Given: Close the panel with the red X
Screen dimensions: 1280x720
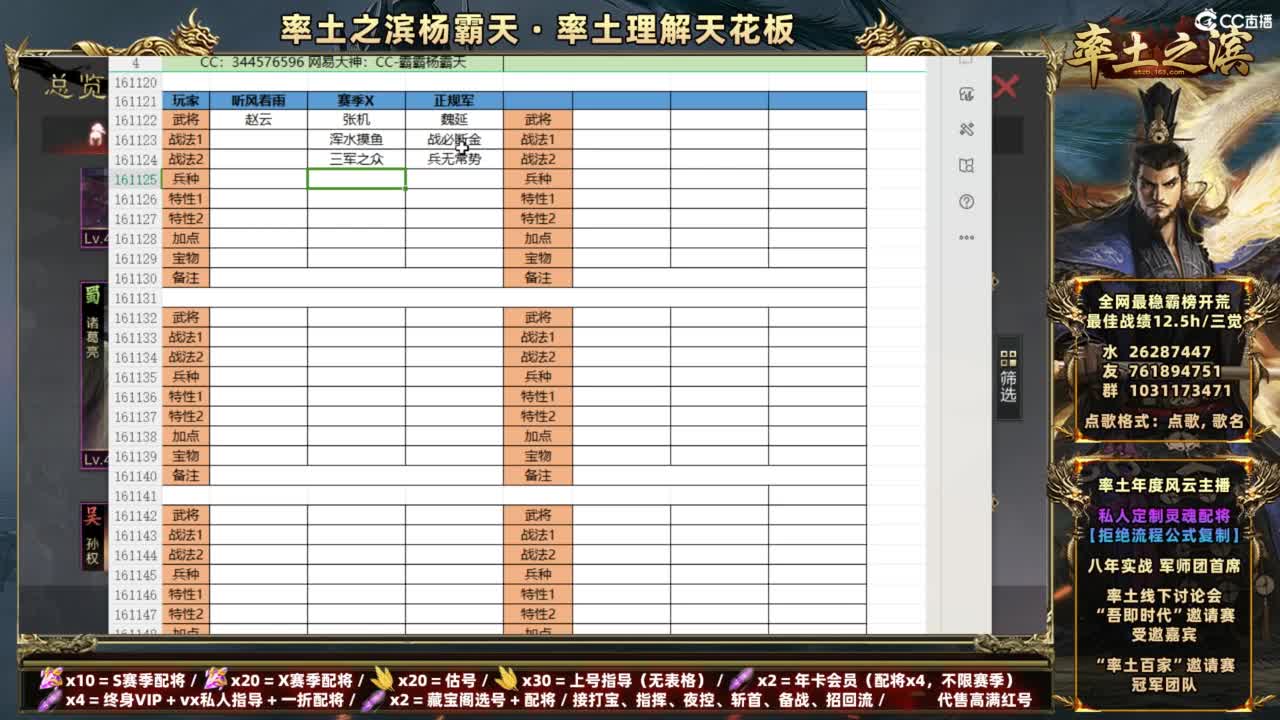Looking at the screenshot, I should tap(1005, 87).
